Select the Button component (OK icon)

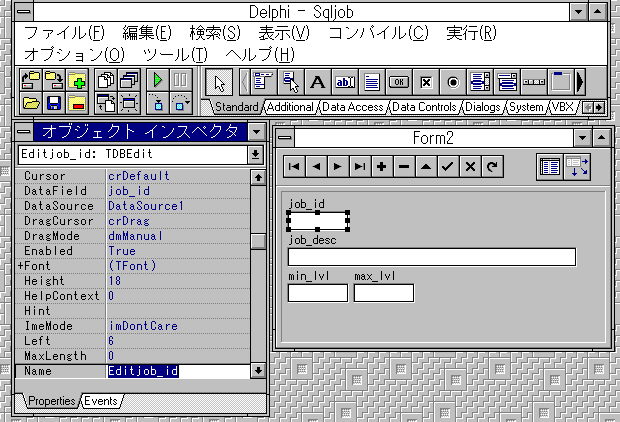(399, 82)
